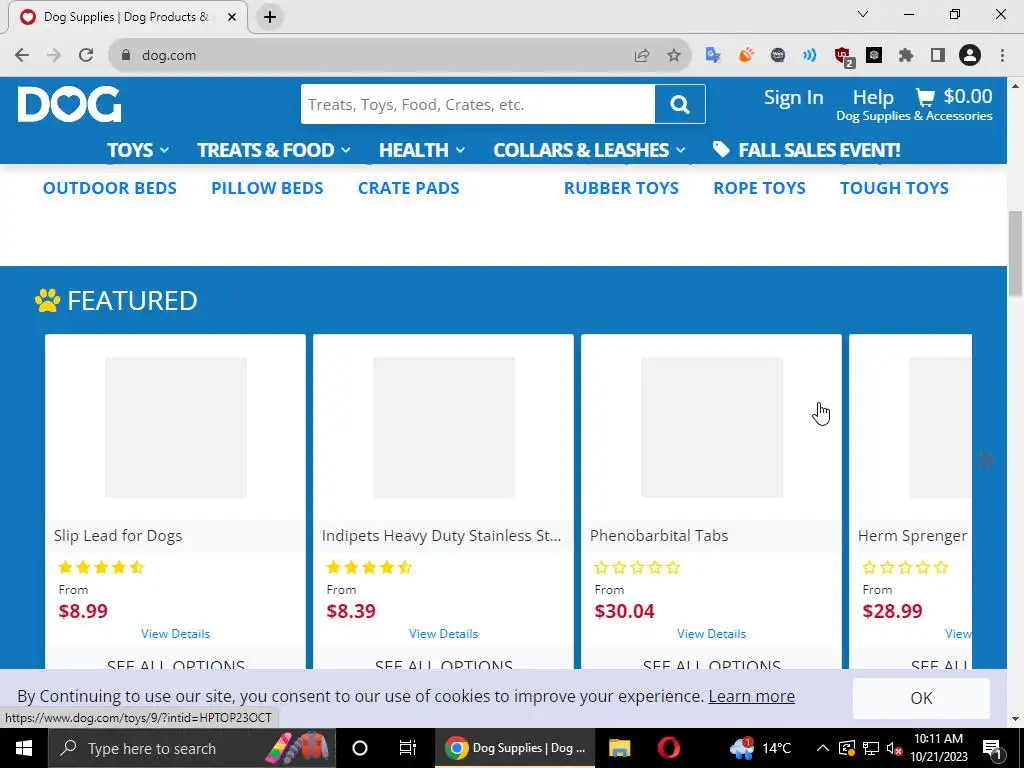This screenshot has width=1024, height=768.
Task: Open Cortana circle on the taskbar
Action: pyautogui.click(x=360, y=748)
